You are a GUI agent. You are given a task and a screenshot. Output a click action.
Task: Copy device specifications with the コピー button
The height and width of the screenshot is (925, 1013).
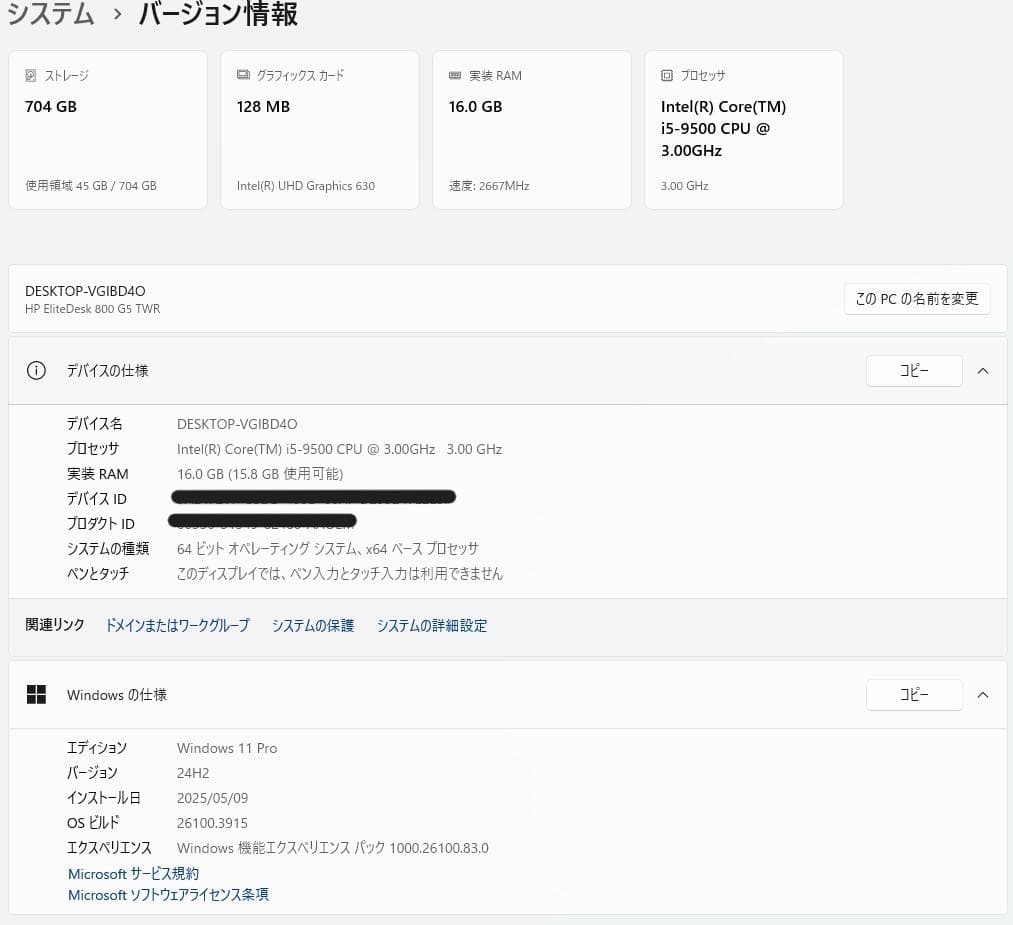(x=913, y=370)
